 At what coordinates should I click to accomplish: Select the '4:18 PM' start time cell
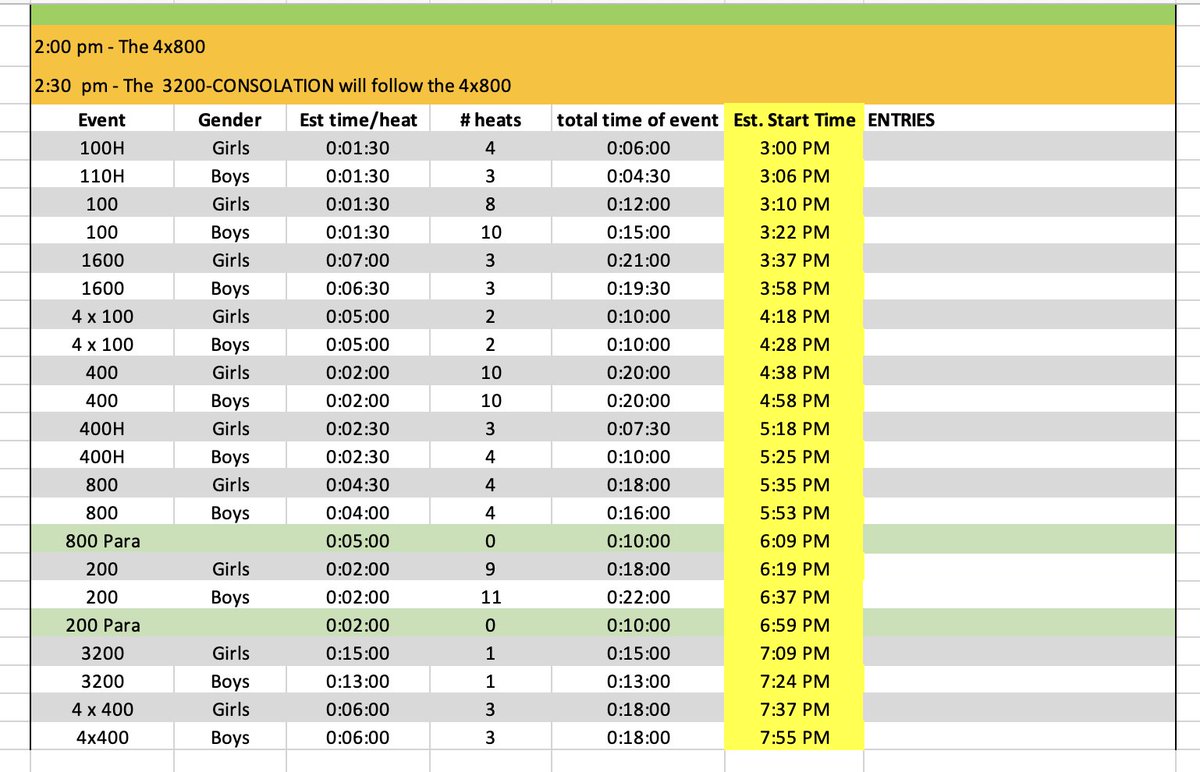click(794, 316)
